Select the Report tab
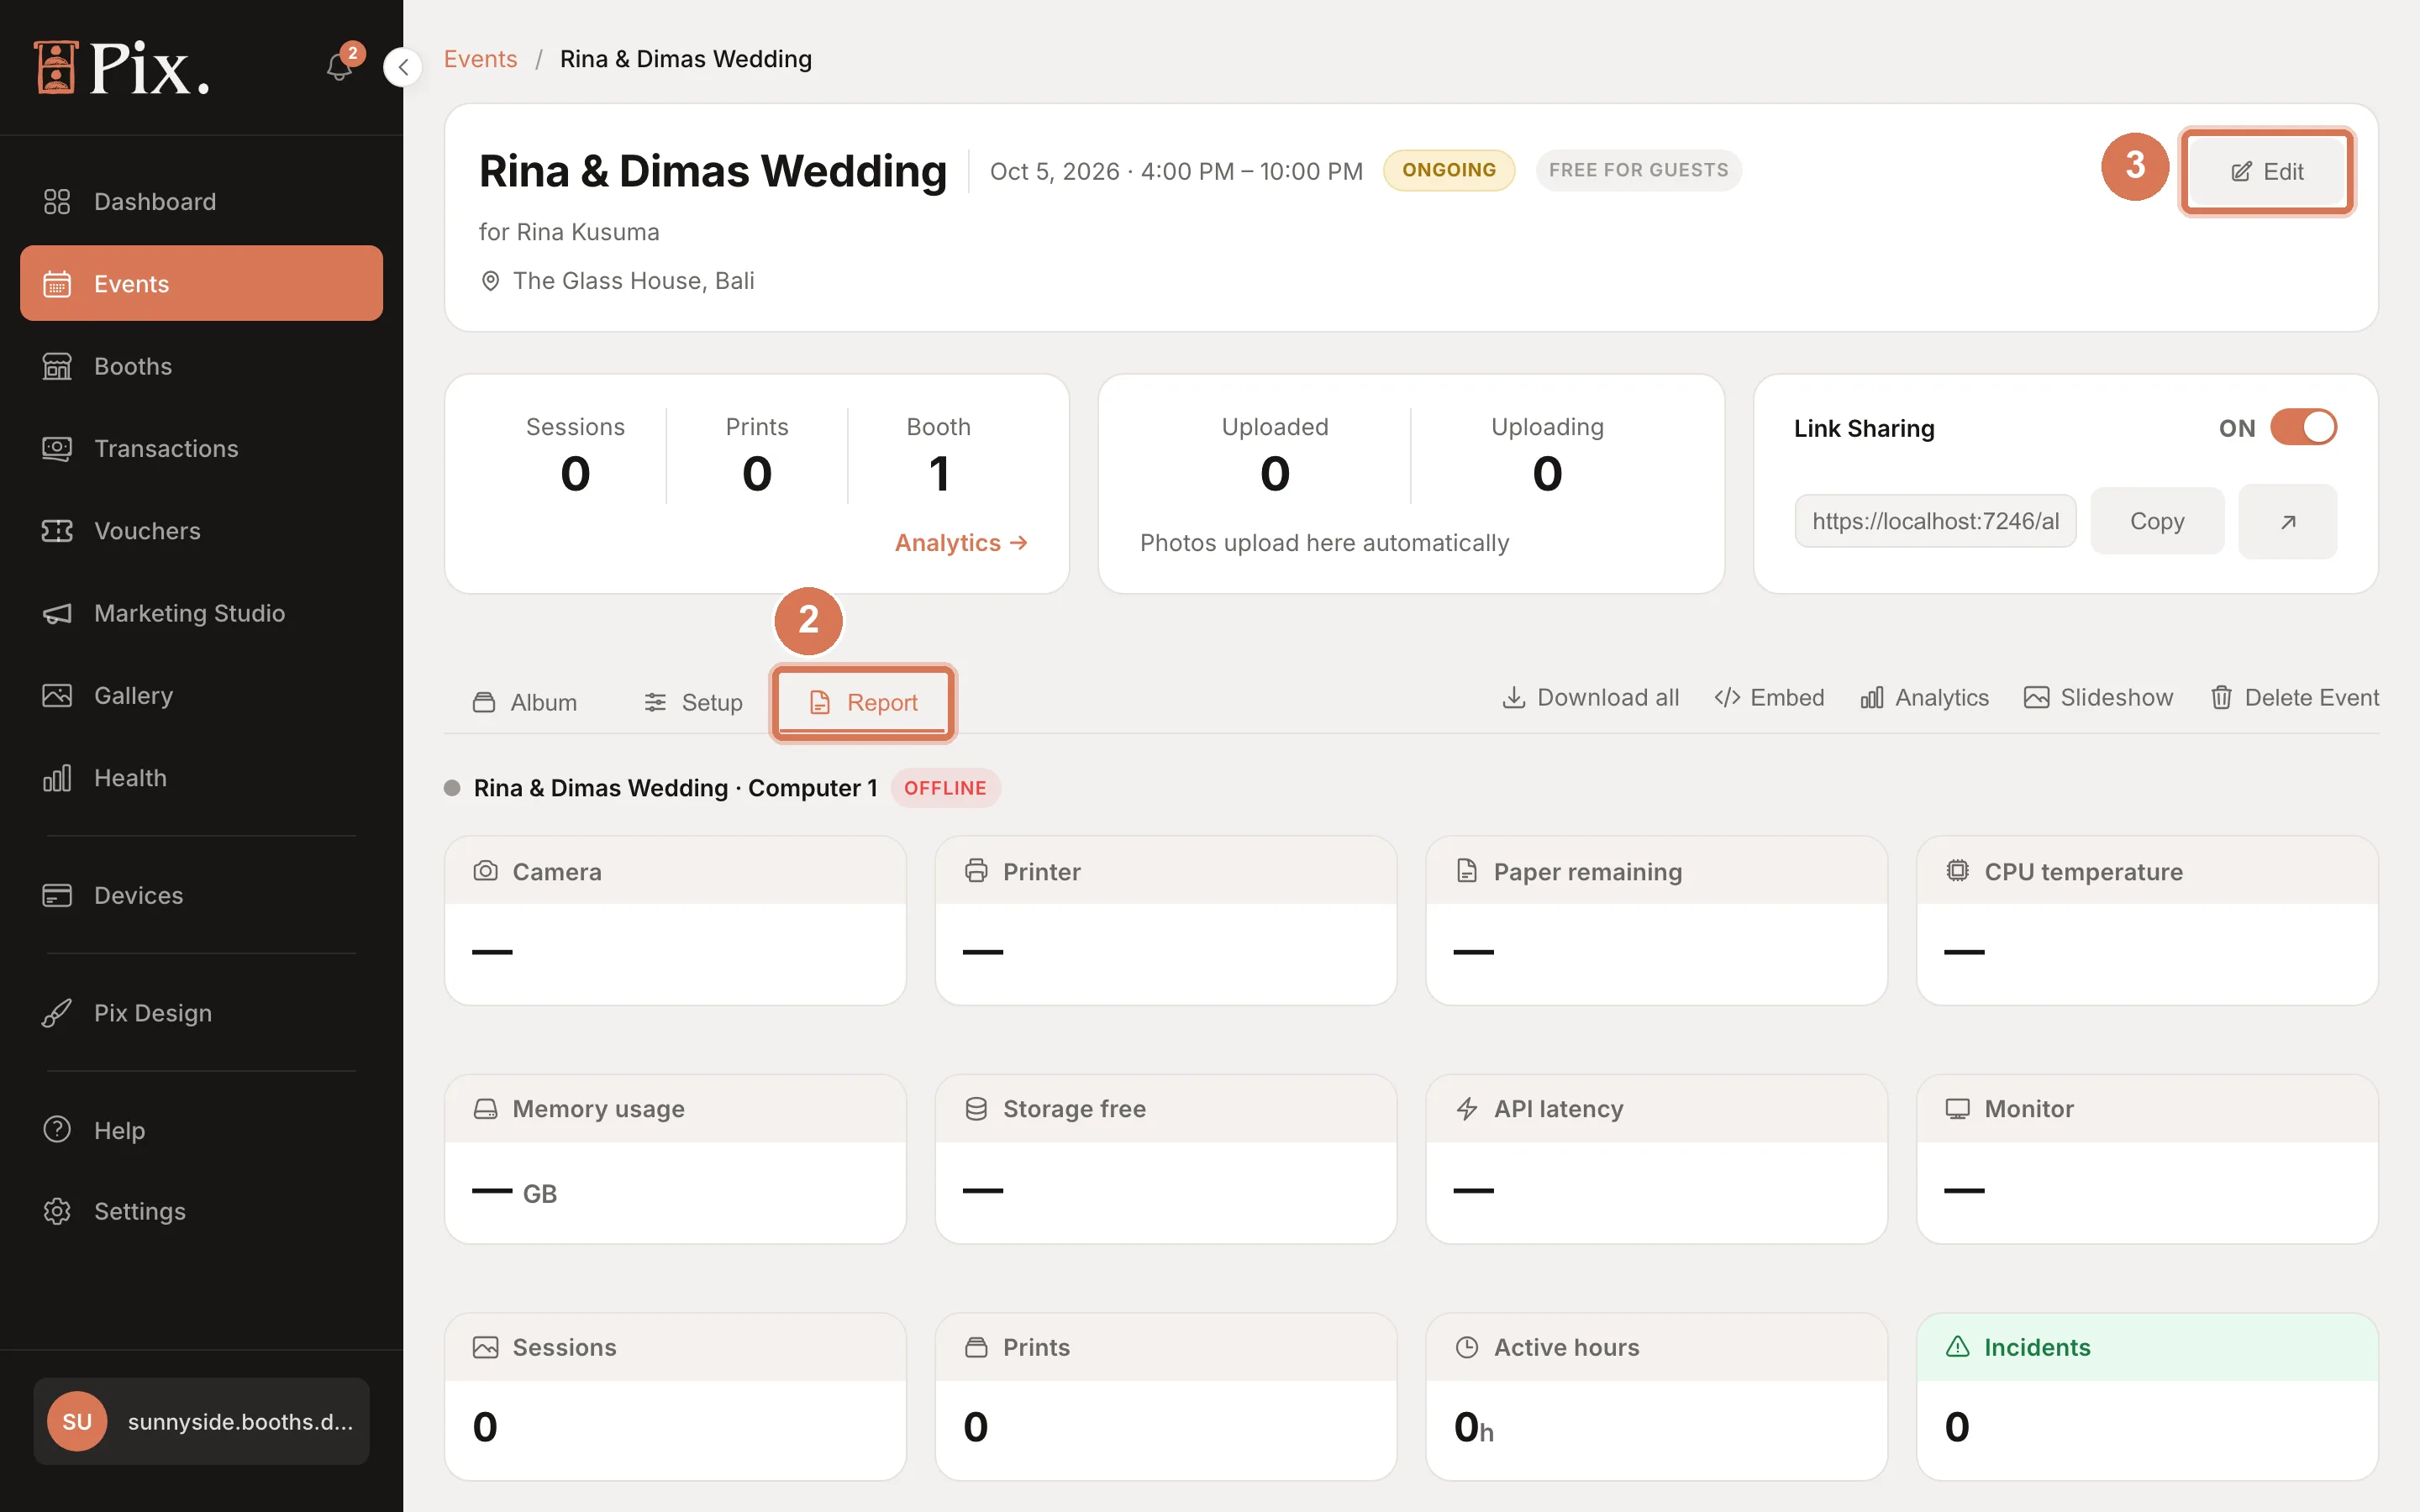 point(863,702)
